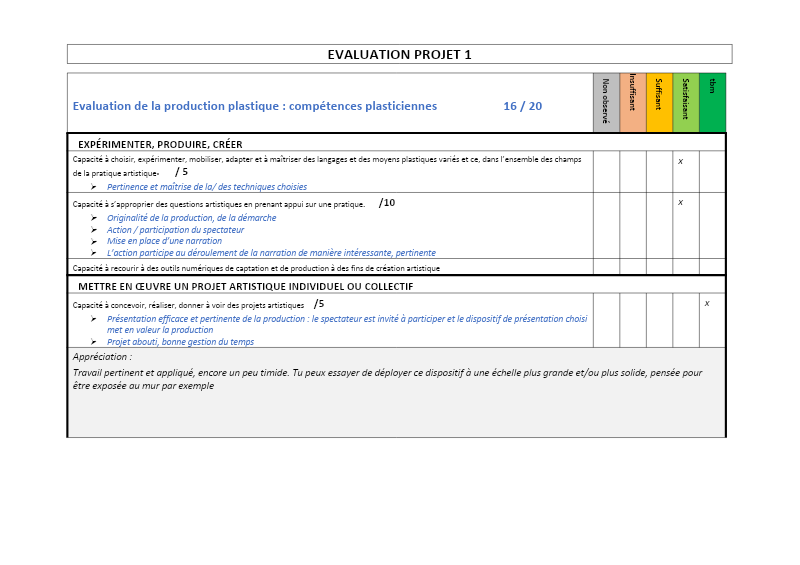The height and width of the screenshot is (565, 800).
Task: Select the "METTRE EN ŒUVRE UN PROJET ARTISTIQUE" header
Action: tap(245, 286)
